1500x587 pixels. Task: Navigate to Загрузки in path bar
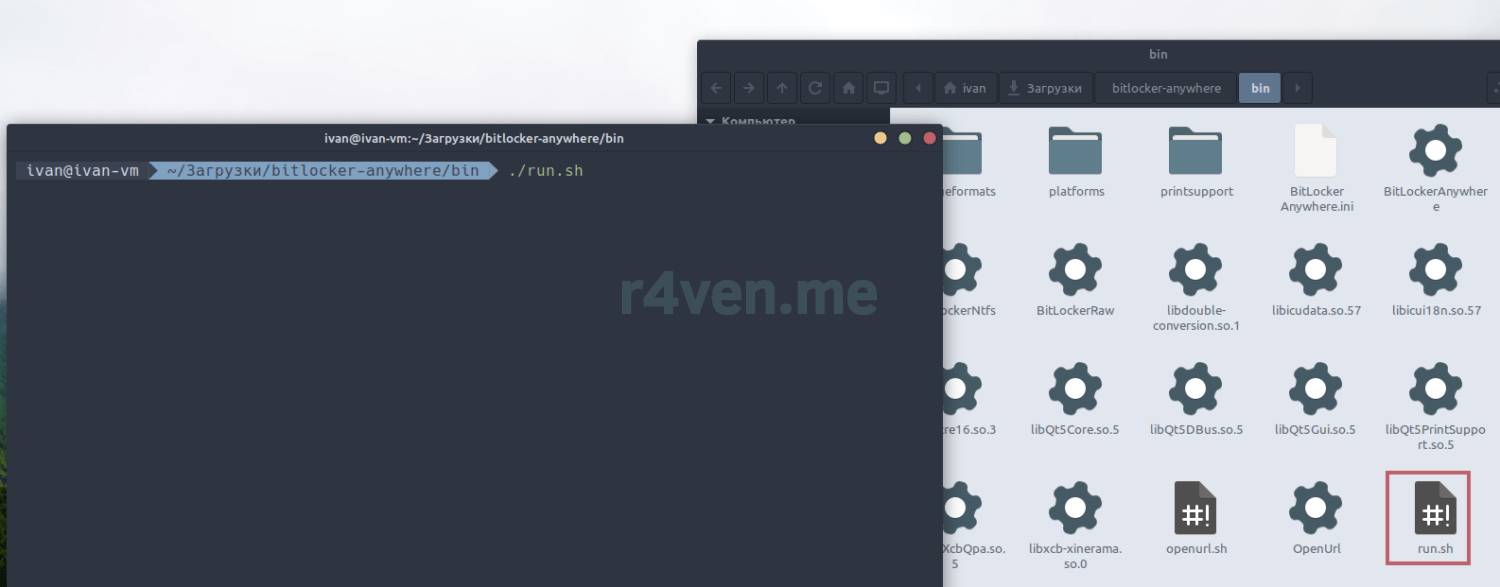point(1045,88)
